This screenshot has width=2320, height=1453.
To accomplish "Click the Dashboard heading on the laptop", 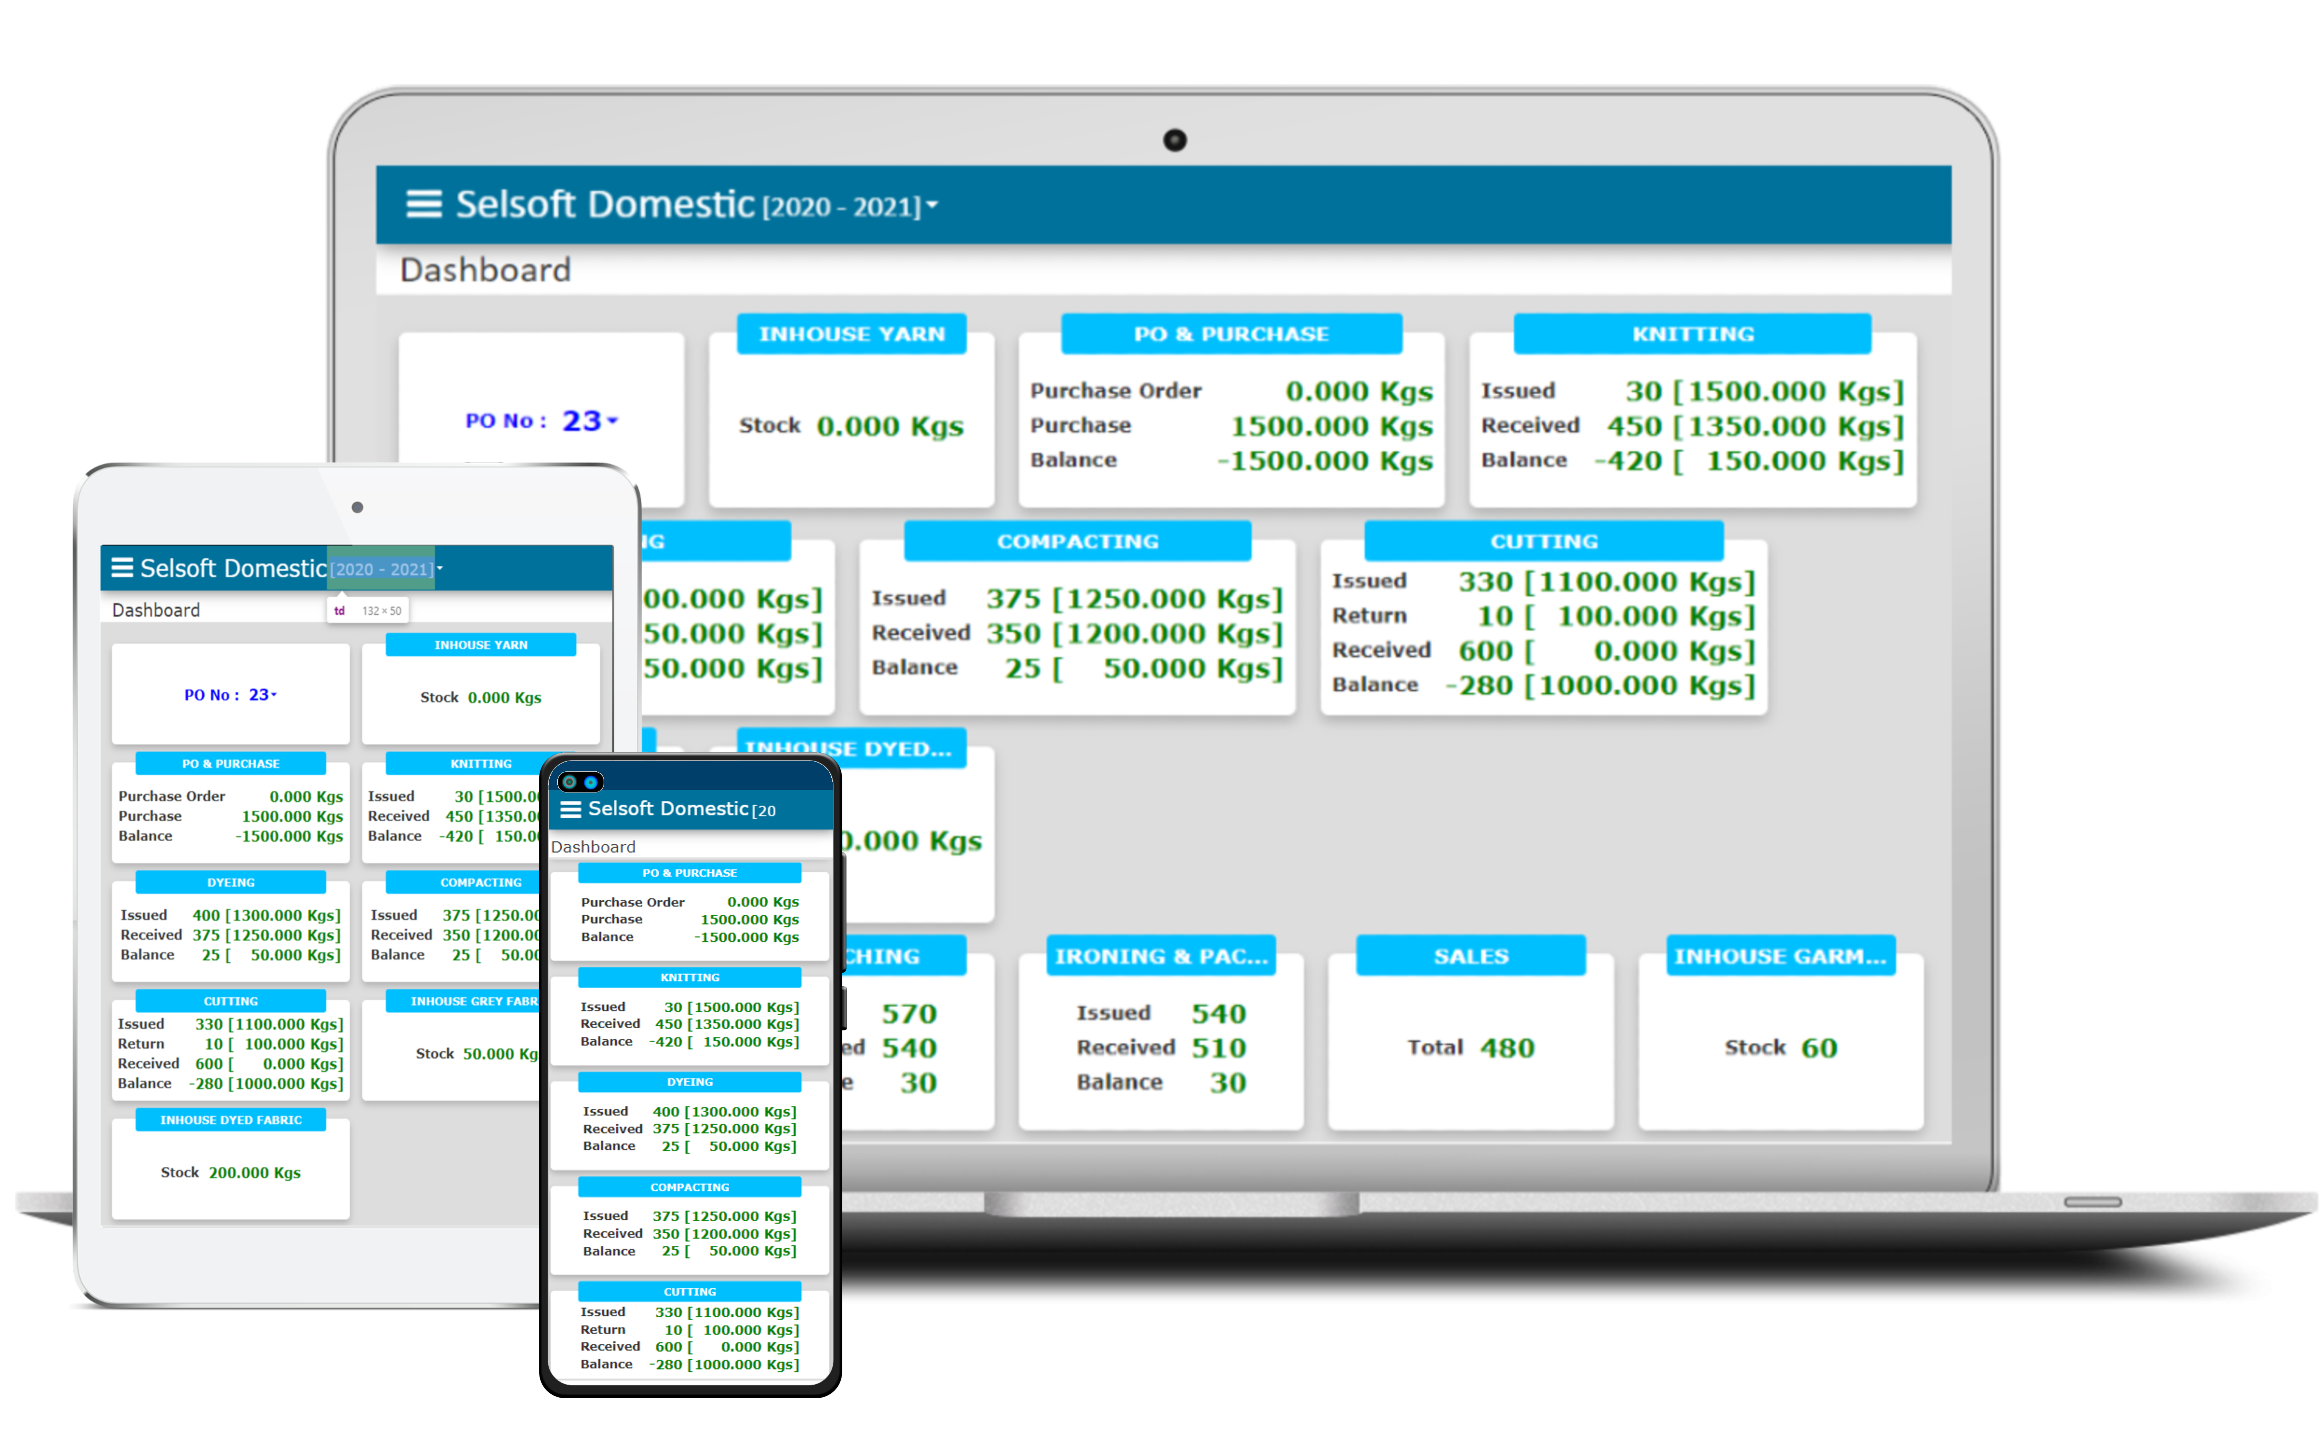I will tap(485, 270).
